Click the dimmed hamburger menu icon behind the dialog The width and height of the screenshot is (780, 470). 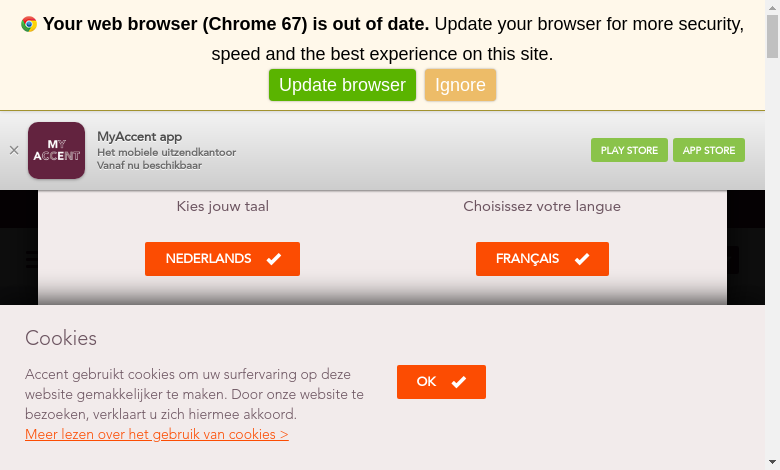click(x=31, y=259)
